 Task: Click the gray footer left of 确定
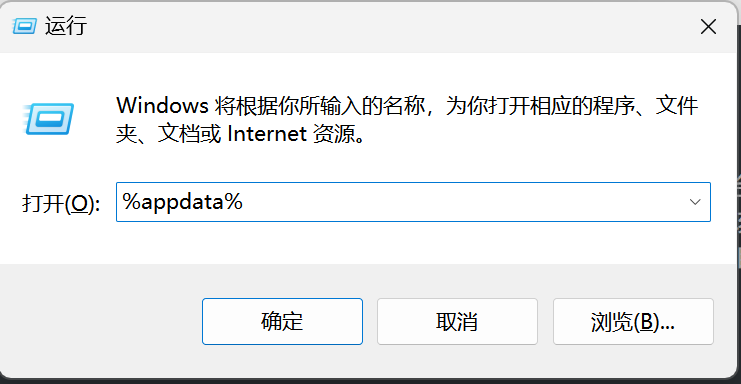102,321
